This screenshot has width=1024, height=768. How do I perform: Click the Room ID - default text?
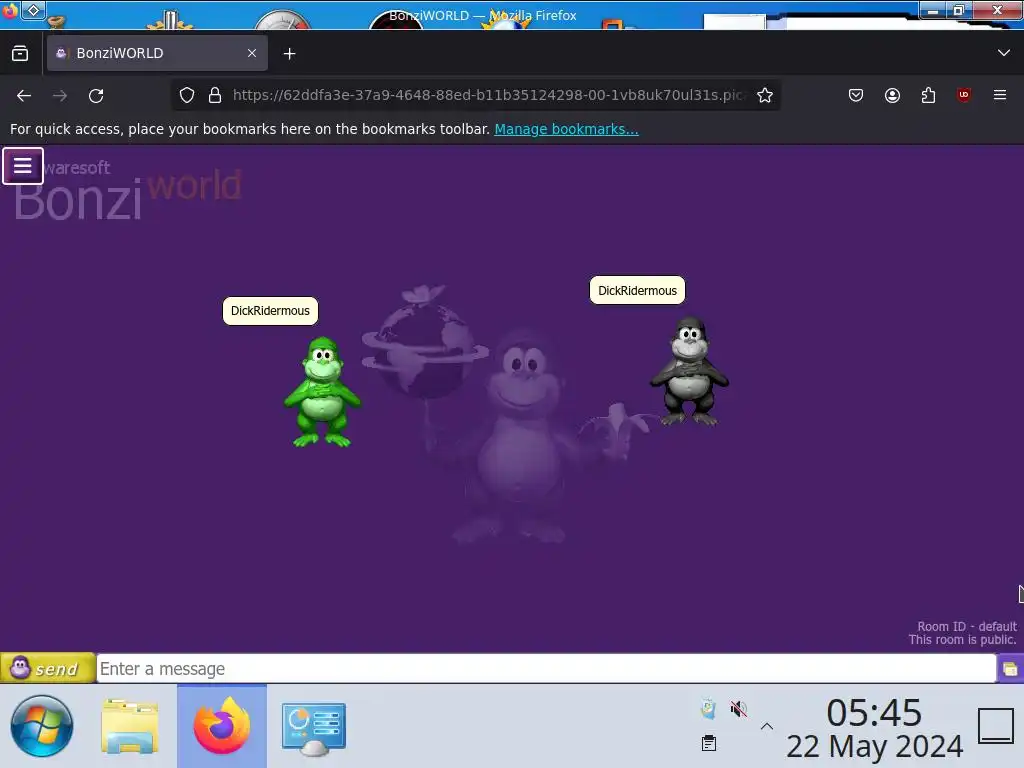(x=967, y=626)
